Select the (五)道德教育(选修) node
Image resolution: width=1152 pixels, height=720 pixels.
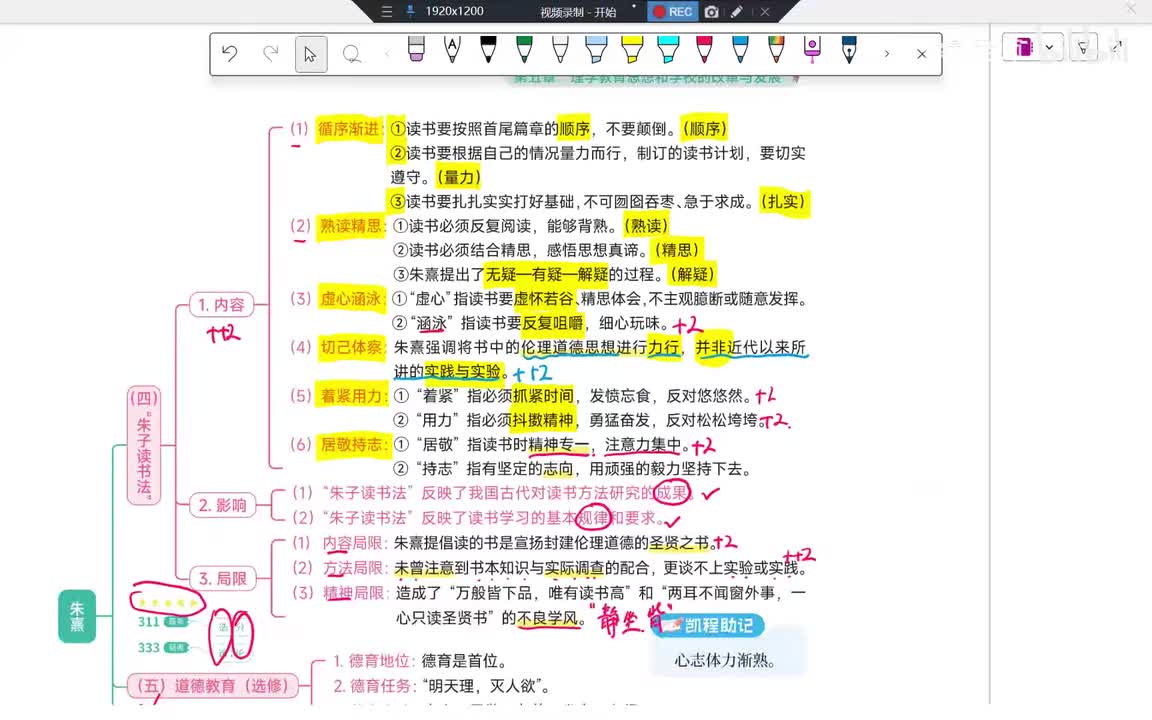[213, 685]
